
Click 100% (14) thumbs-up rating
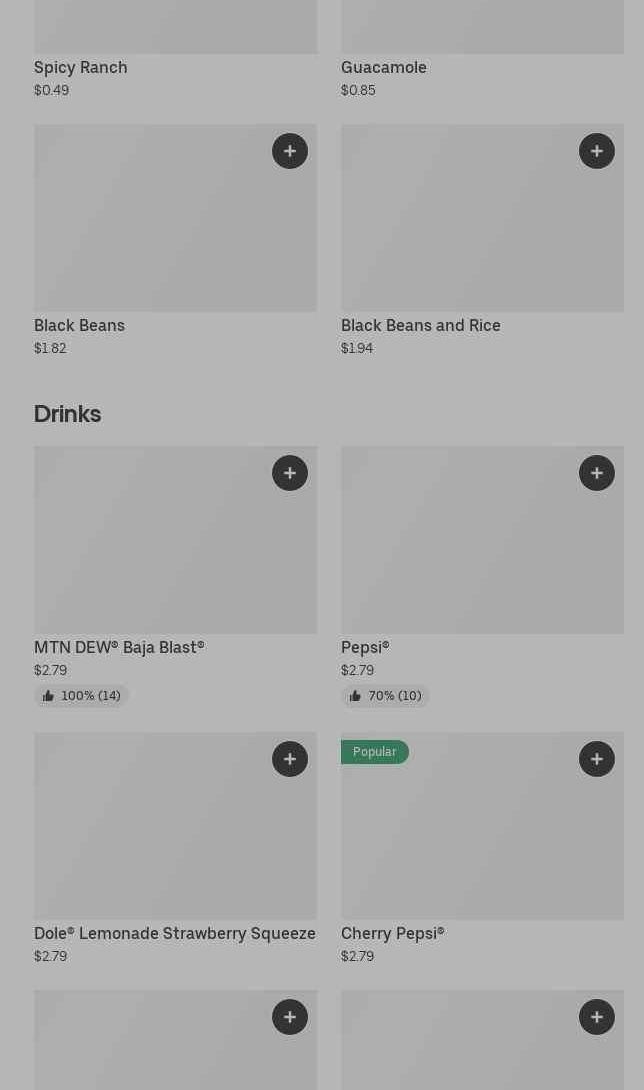pyautogui.click(x=82, y=696)
